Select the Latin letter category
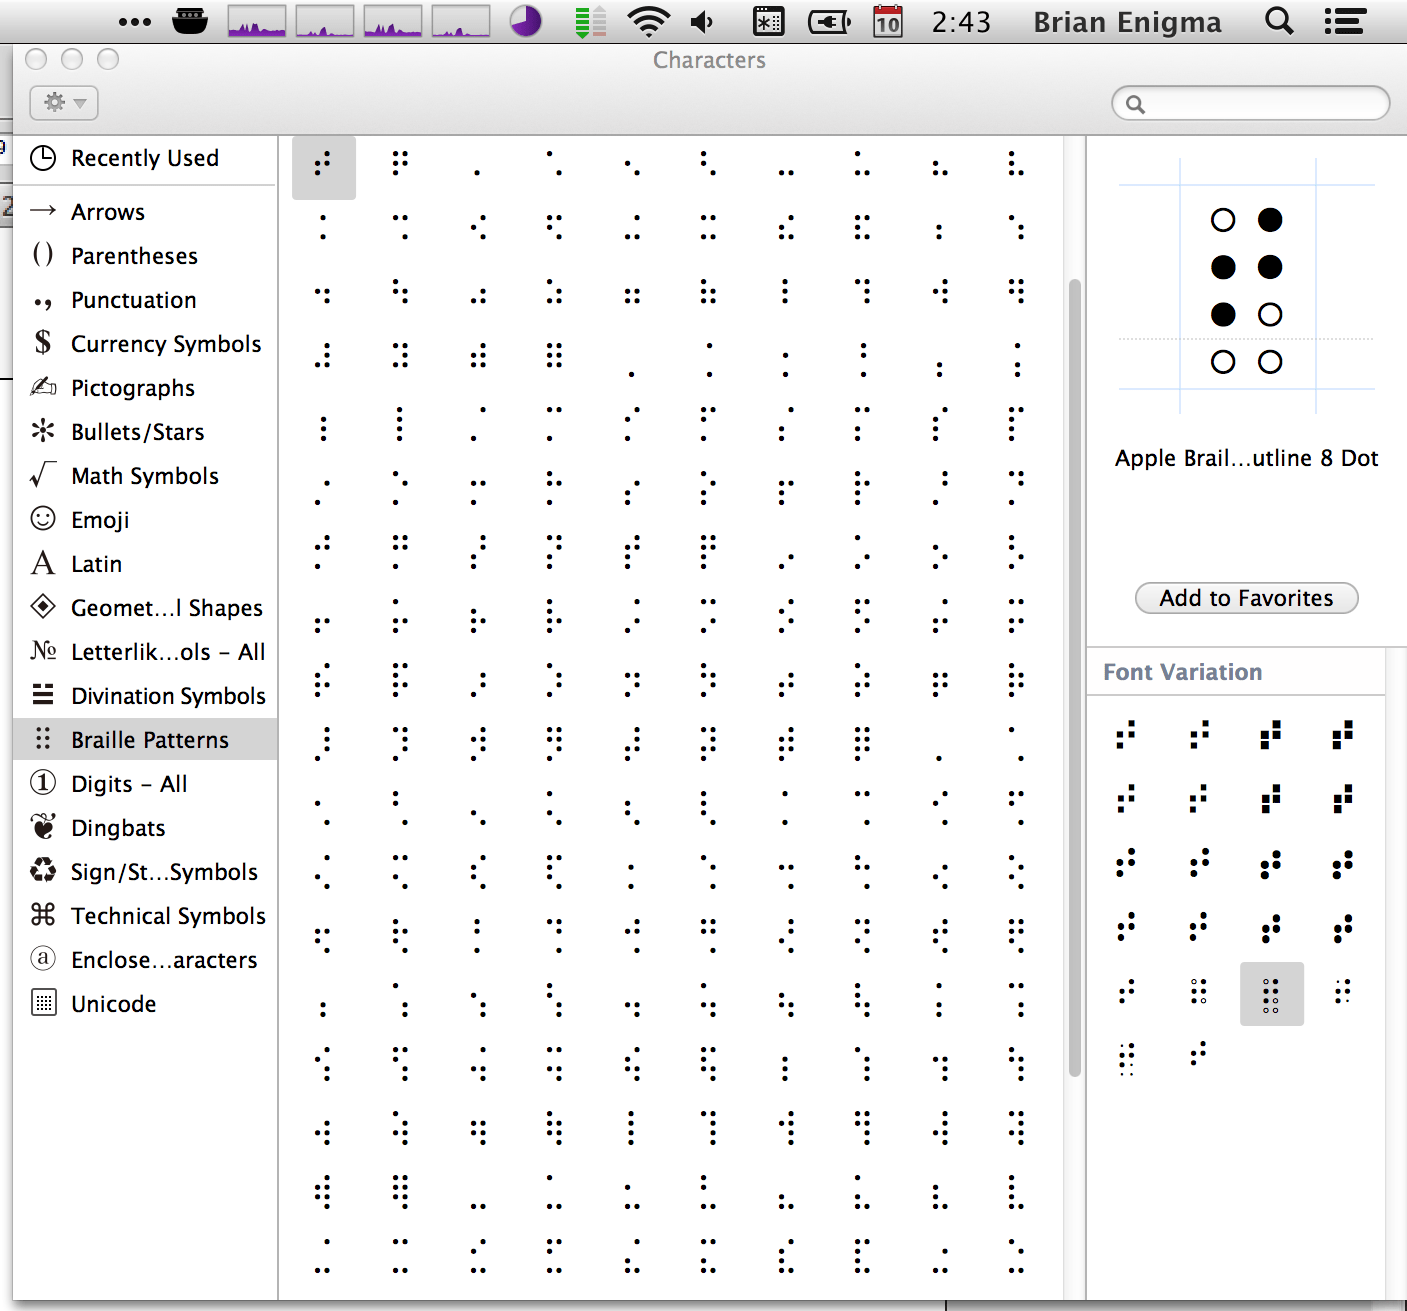 145,564
